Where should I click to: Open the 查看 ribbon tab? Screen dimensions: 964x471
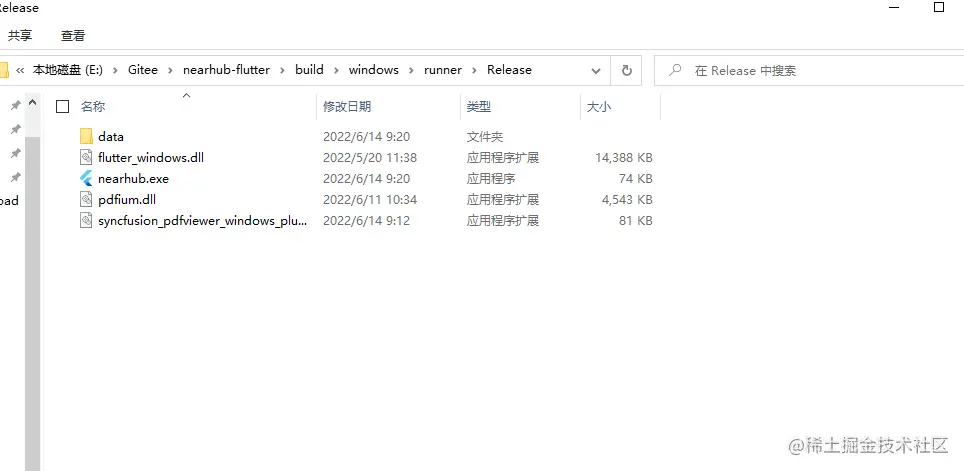pos(73,36)
